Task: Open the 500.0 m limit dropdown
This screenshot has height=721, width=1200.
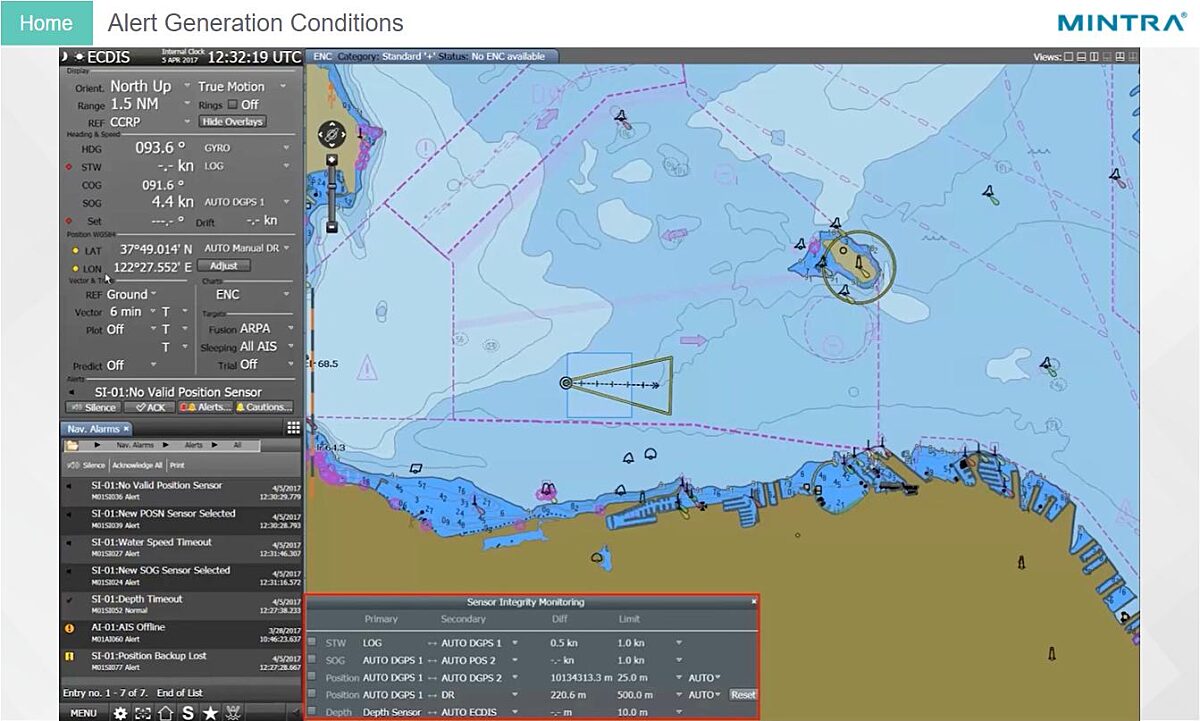Action: (678, 694)
